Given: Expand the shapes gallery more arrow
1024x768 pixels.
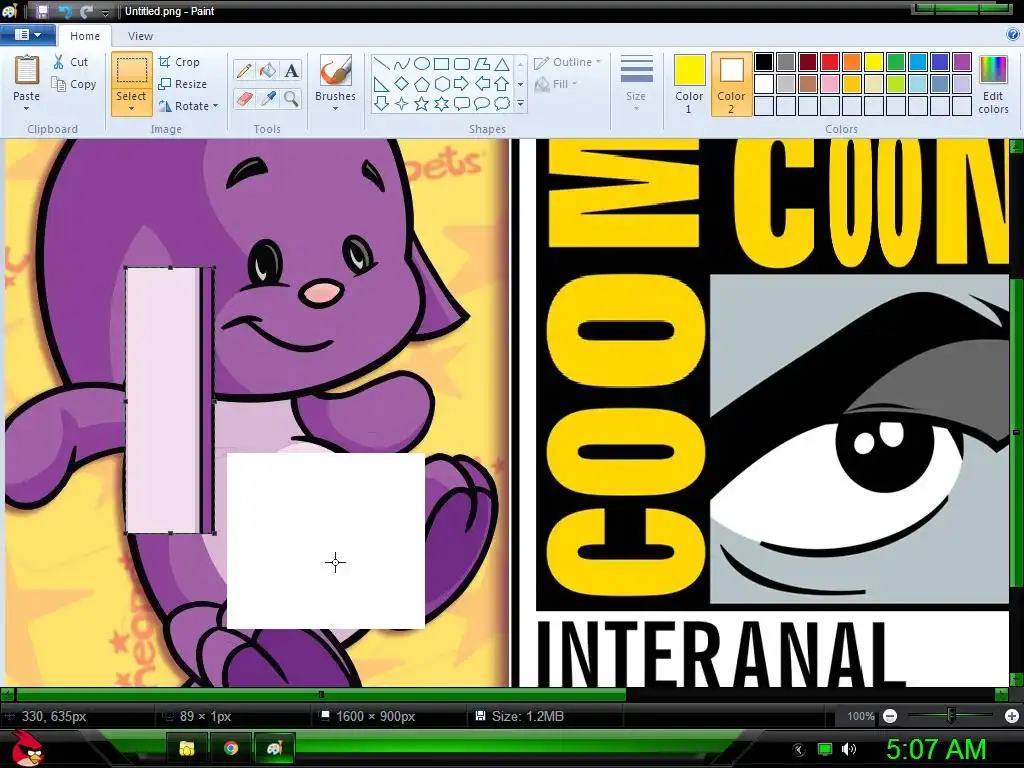Looking at the screenshot, I should tap(520, 103).
